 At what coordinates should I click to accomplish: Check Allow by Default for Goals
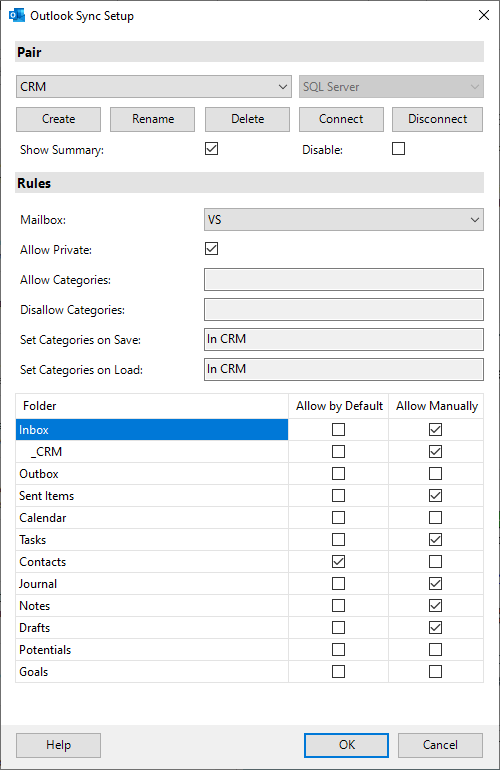click(x=338, y=672)
